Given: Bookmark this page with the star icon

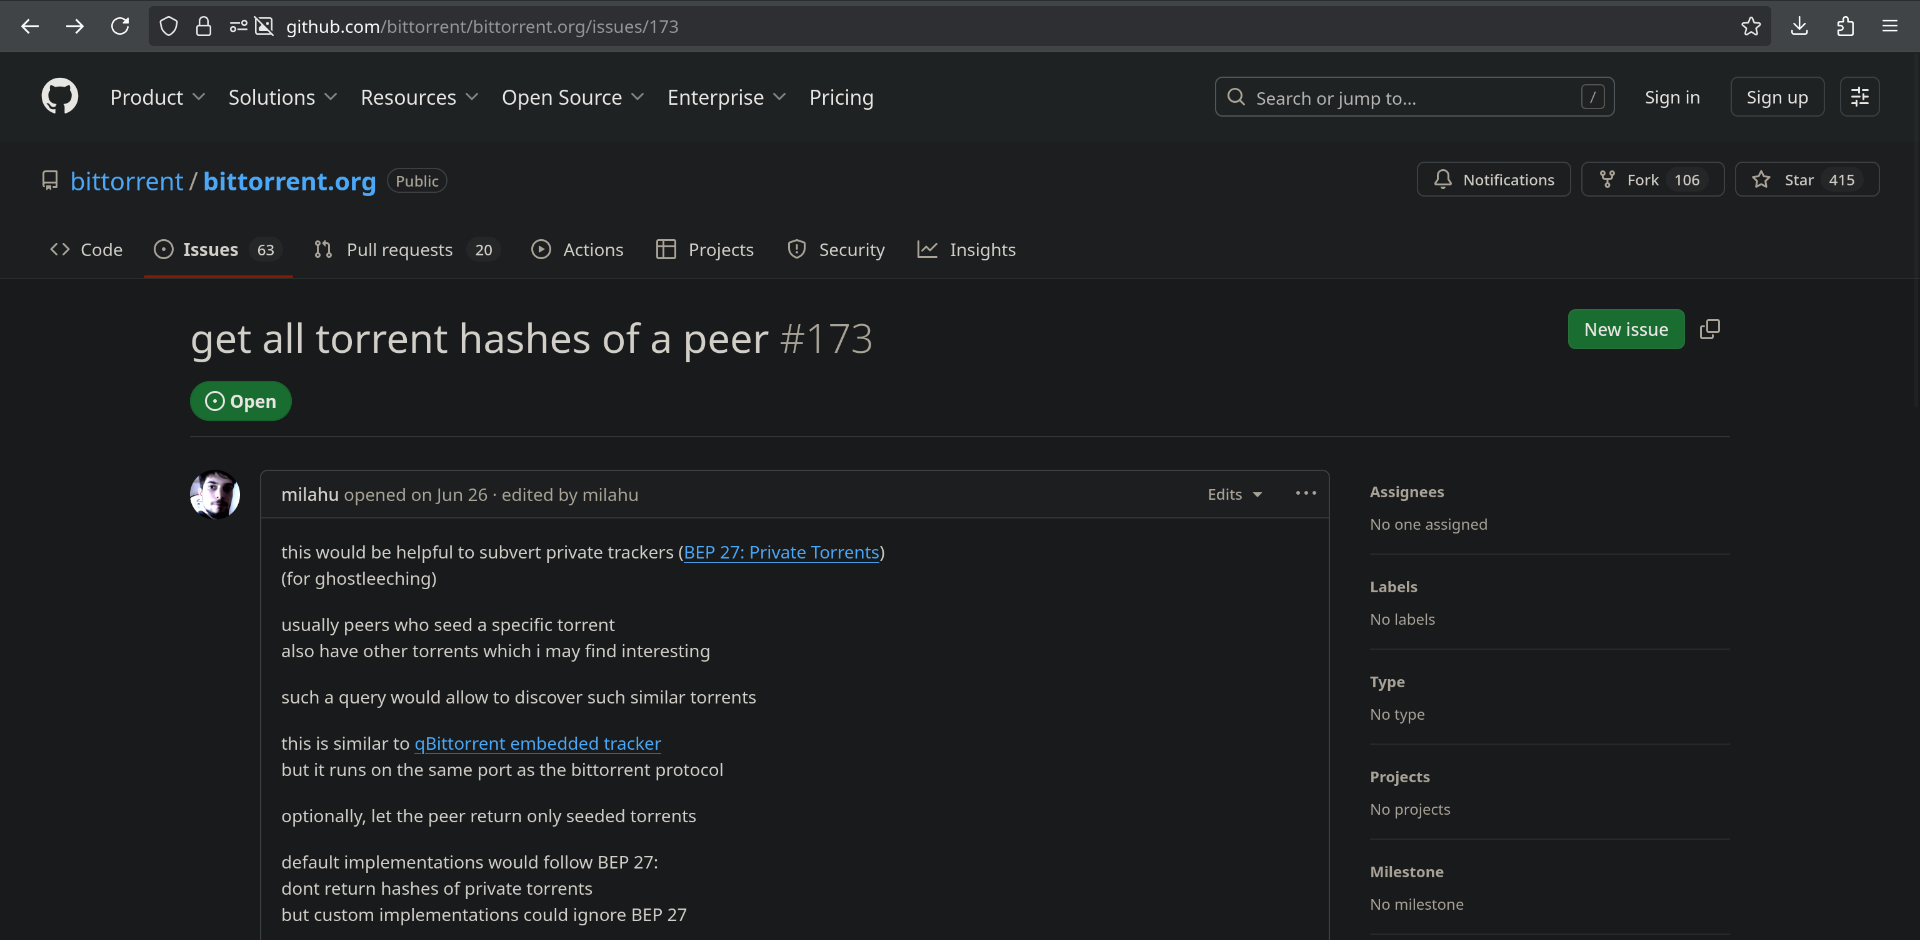Looking at the screenshot, I should point(1751,26).
